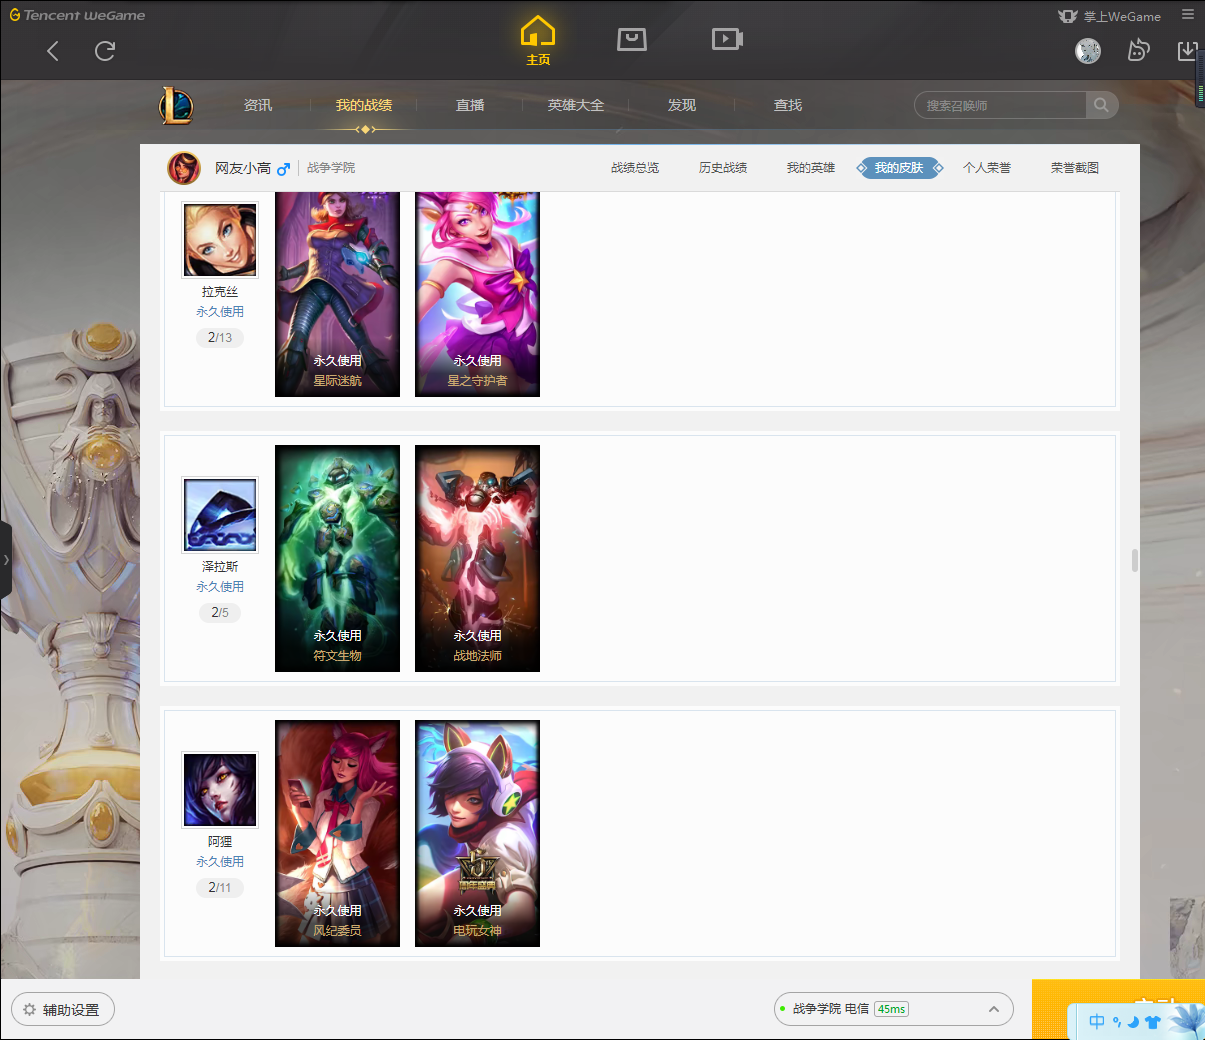
Task: Click the League of Legends logo icon
Action: pyautogui.click(x=177, y=105)
